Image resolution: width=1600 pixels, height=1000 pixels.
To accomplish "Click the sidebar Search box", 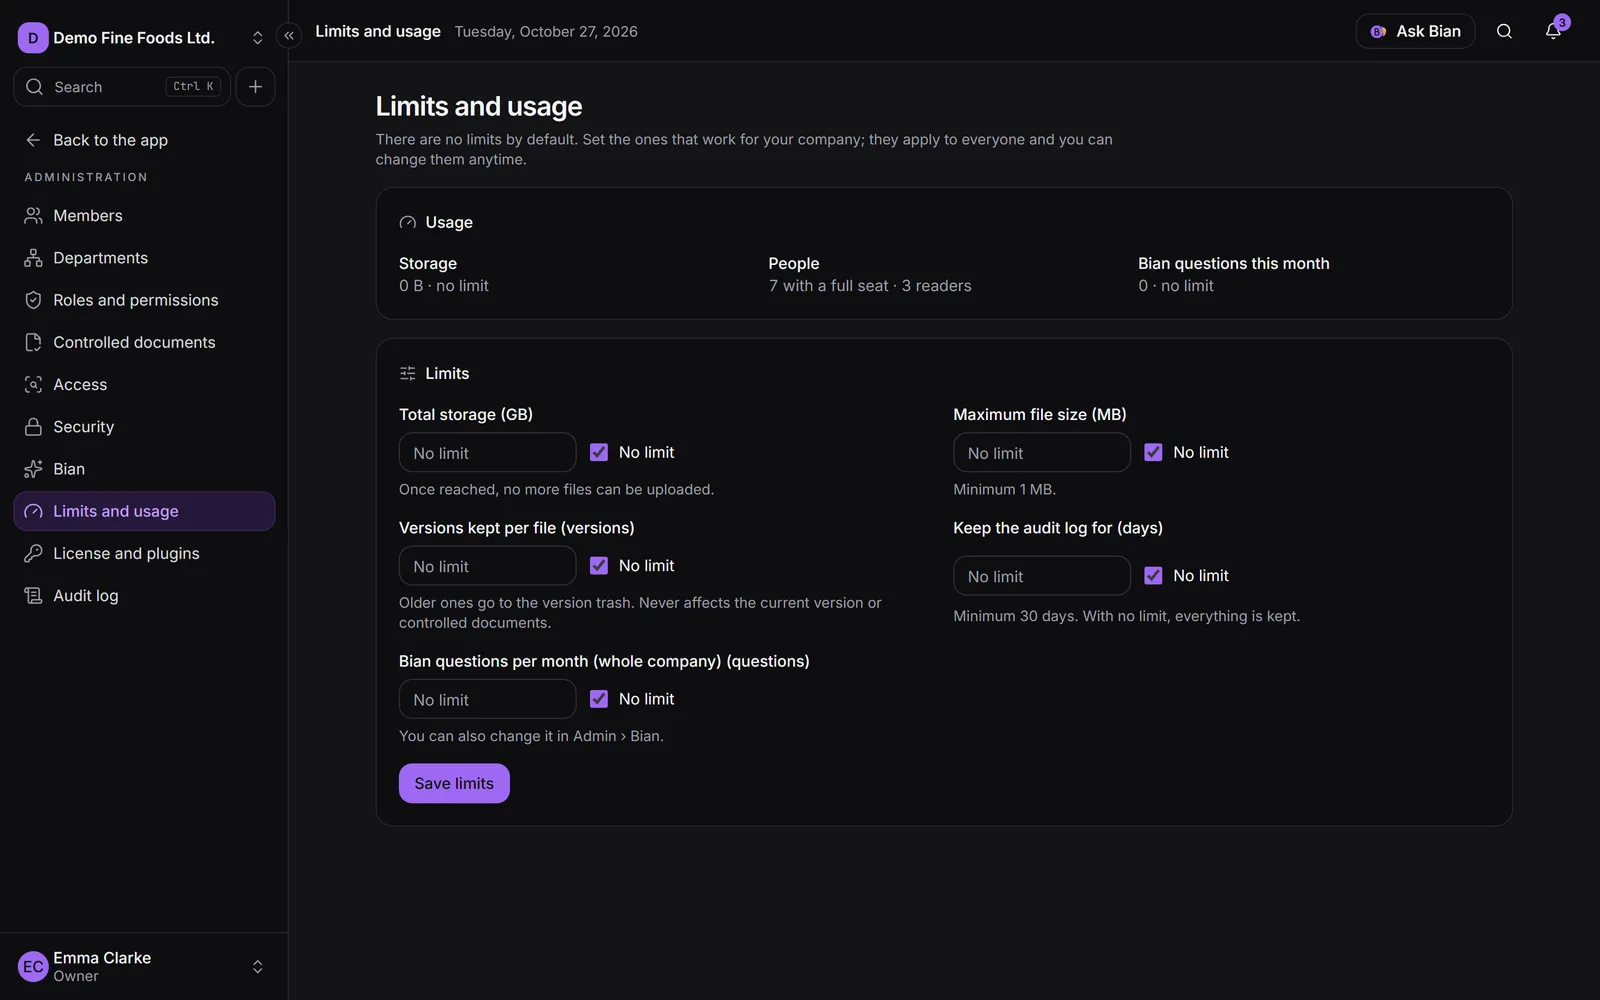I will (x=122, y=87).
